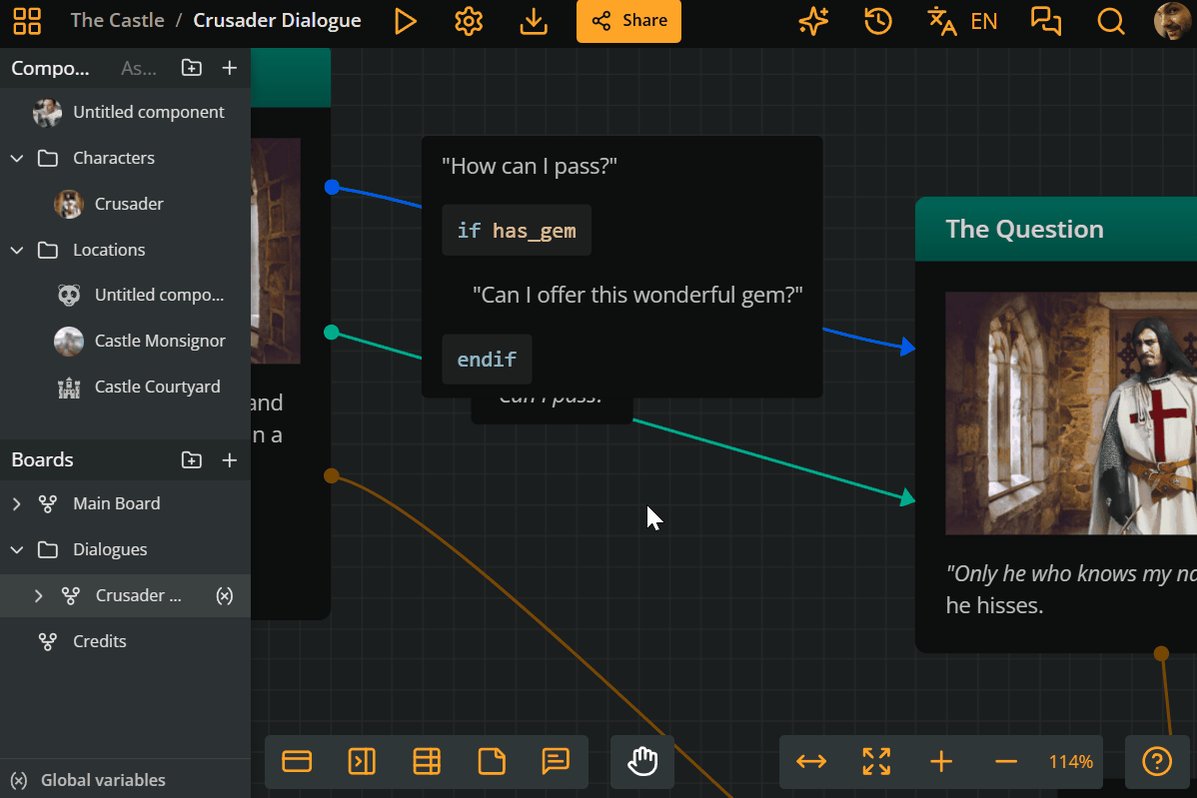Screen dimensions: 1197x798
Task: Collapse the Dialogues folder
Action: pos(17,550)
